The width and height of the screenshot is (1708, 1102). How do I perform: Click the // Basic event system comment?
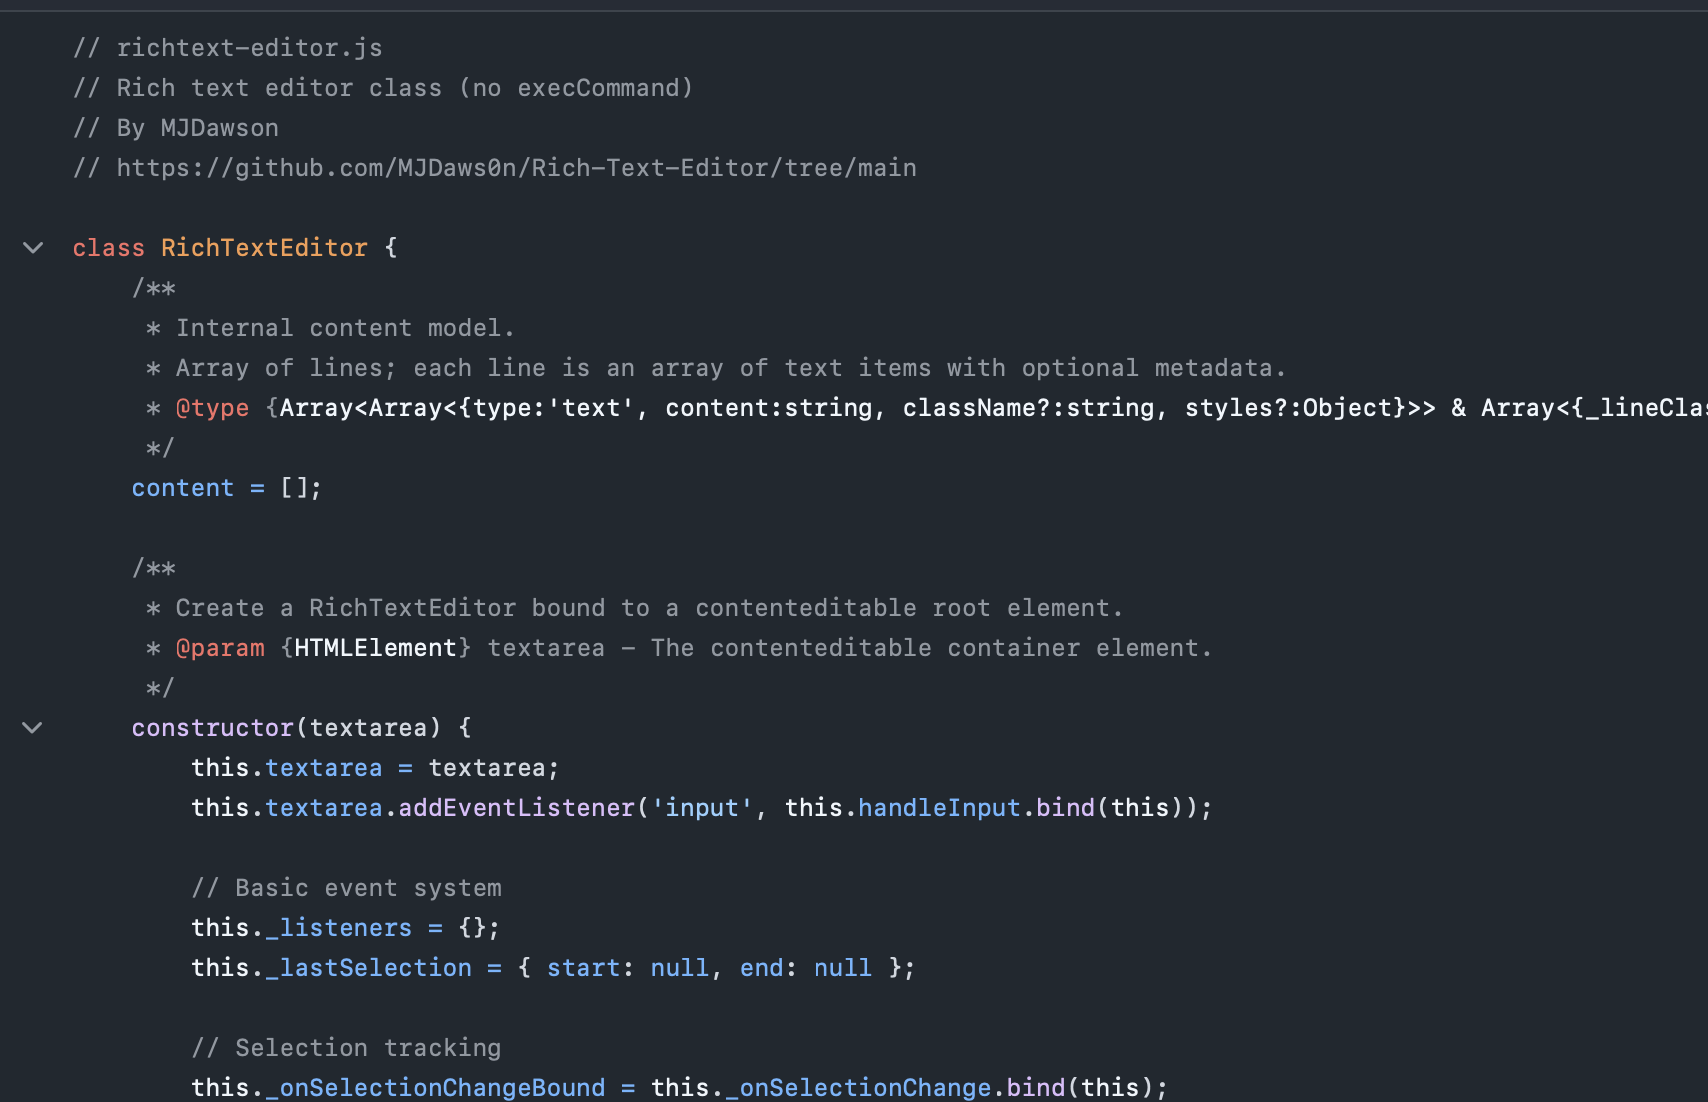pos(347,887)
